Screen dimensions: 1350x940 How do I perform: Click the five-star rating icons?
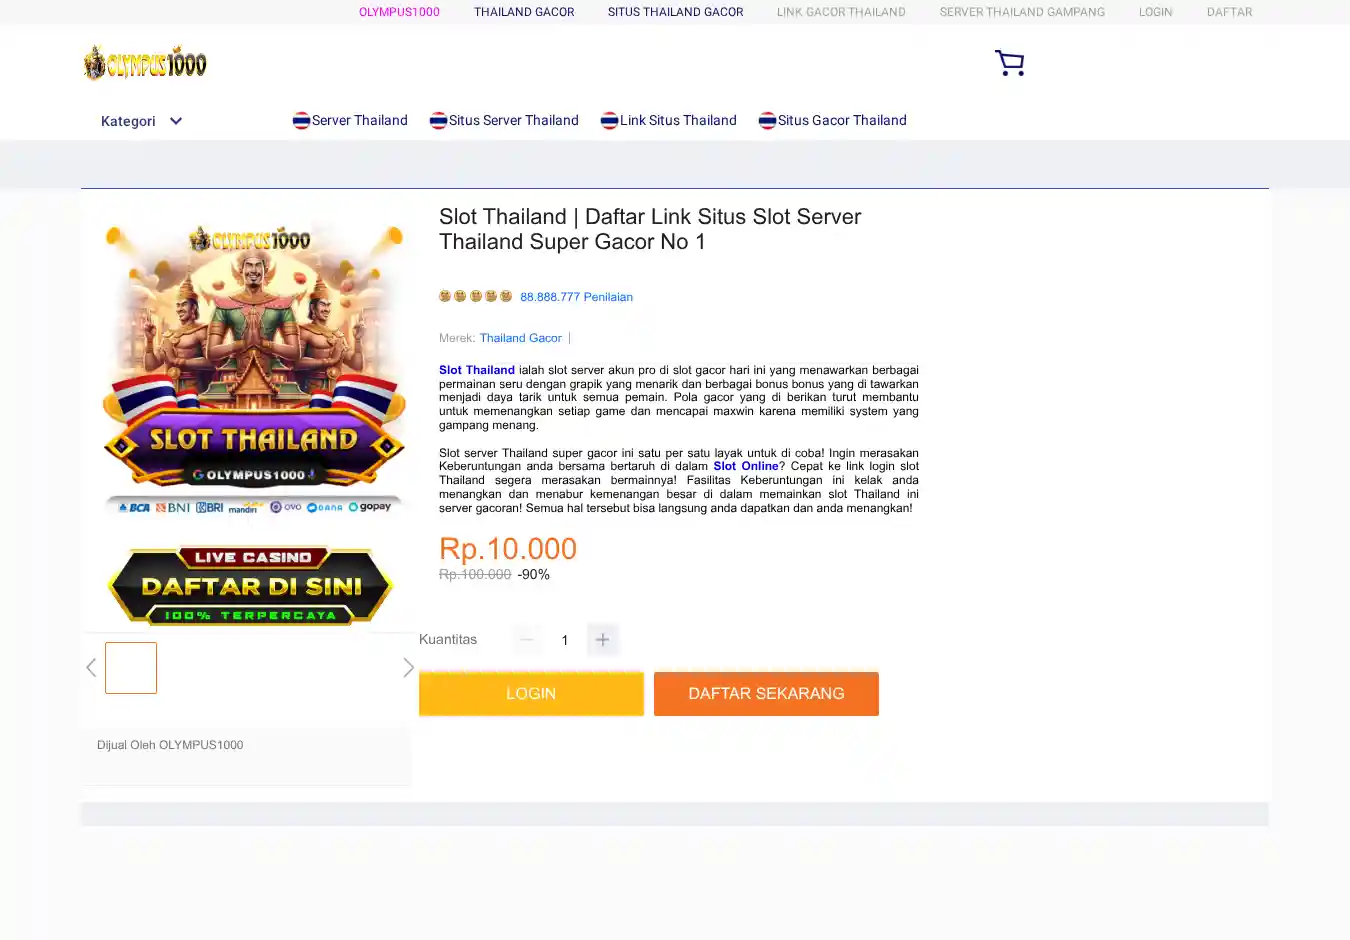point(475,296)
